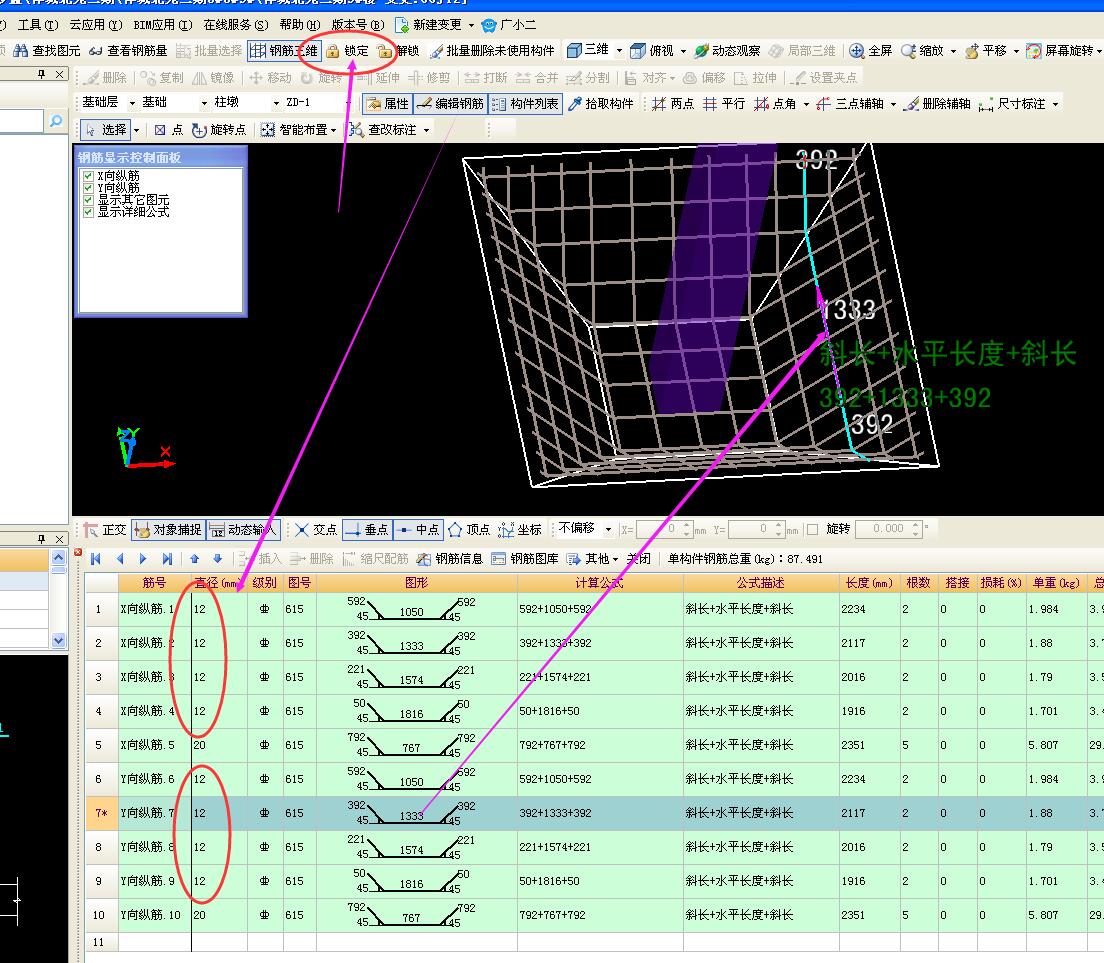Open the 云应用(Y) menu

(96, 25)
